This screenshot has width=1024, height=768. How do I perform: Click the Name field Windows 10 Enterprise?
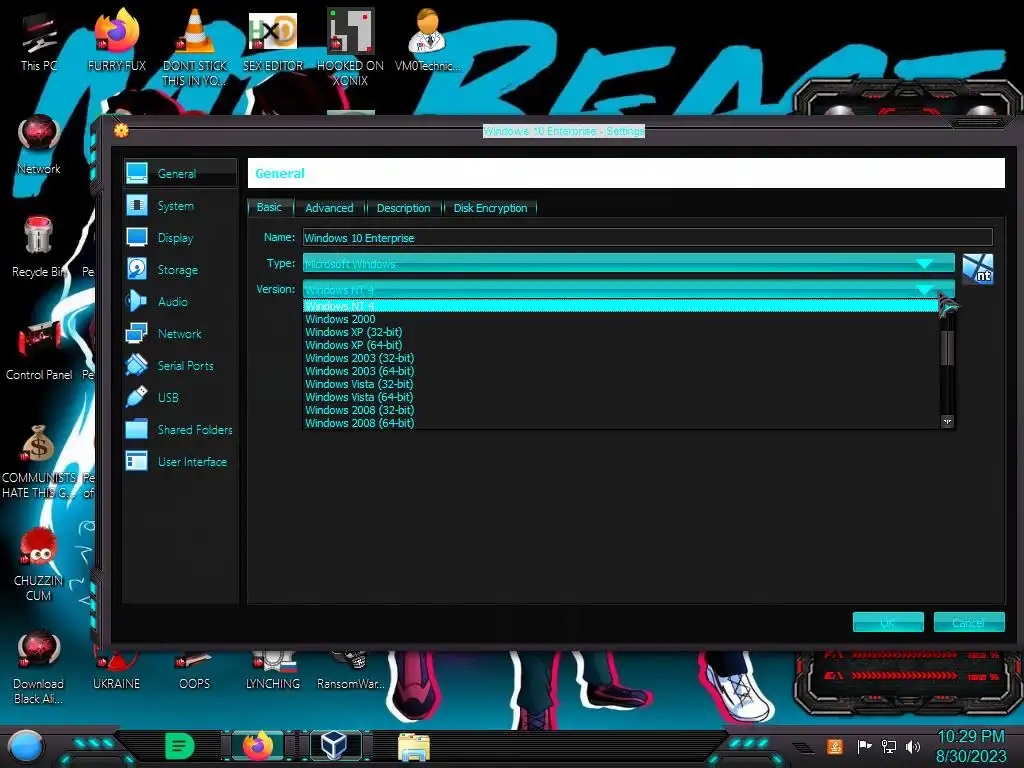coord(647,238)
